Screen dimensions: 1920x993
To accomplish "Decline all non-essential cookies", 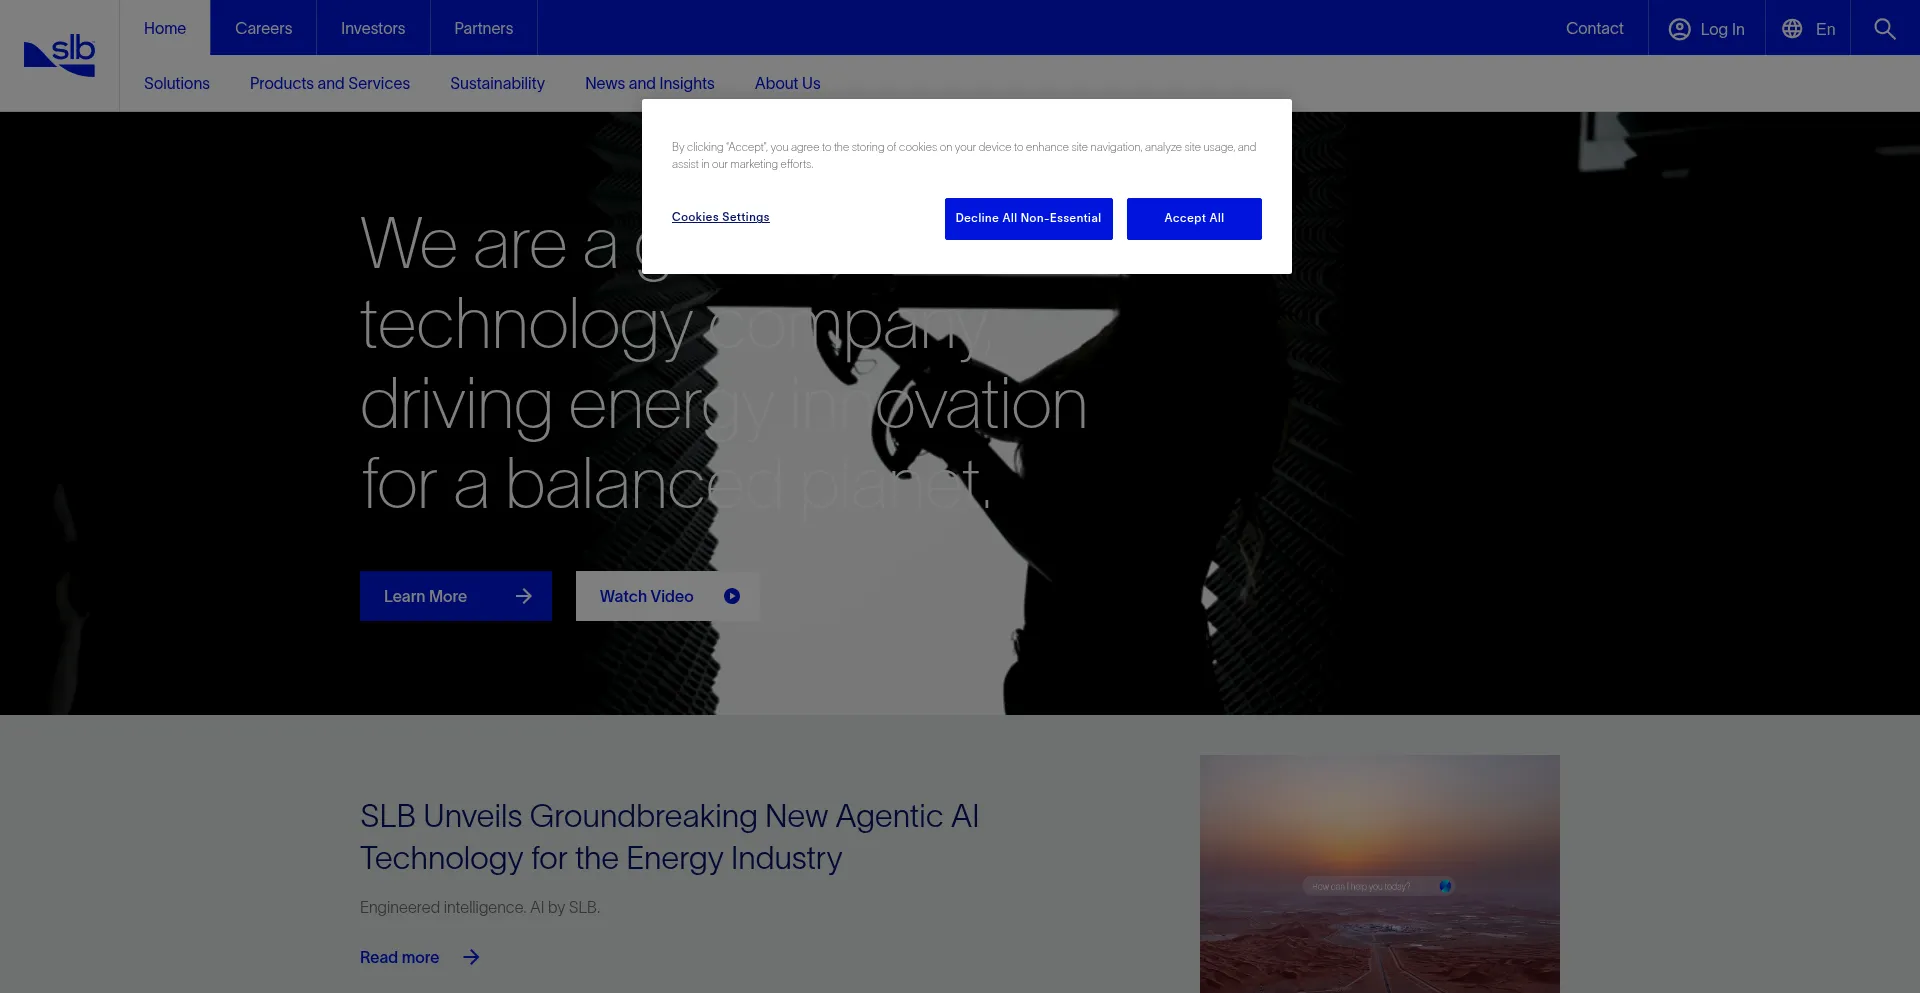I will point(1028,218).
